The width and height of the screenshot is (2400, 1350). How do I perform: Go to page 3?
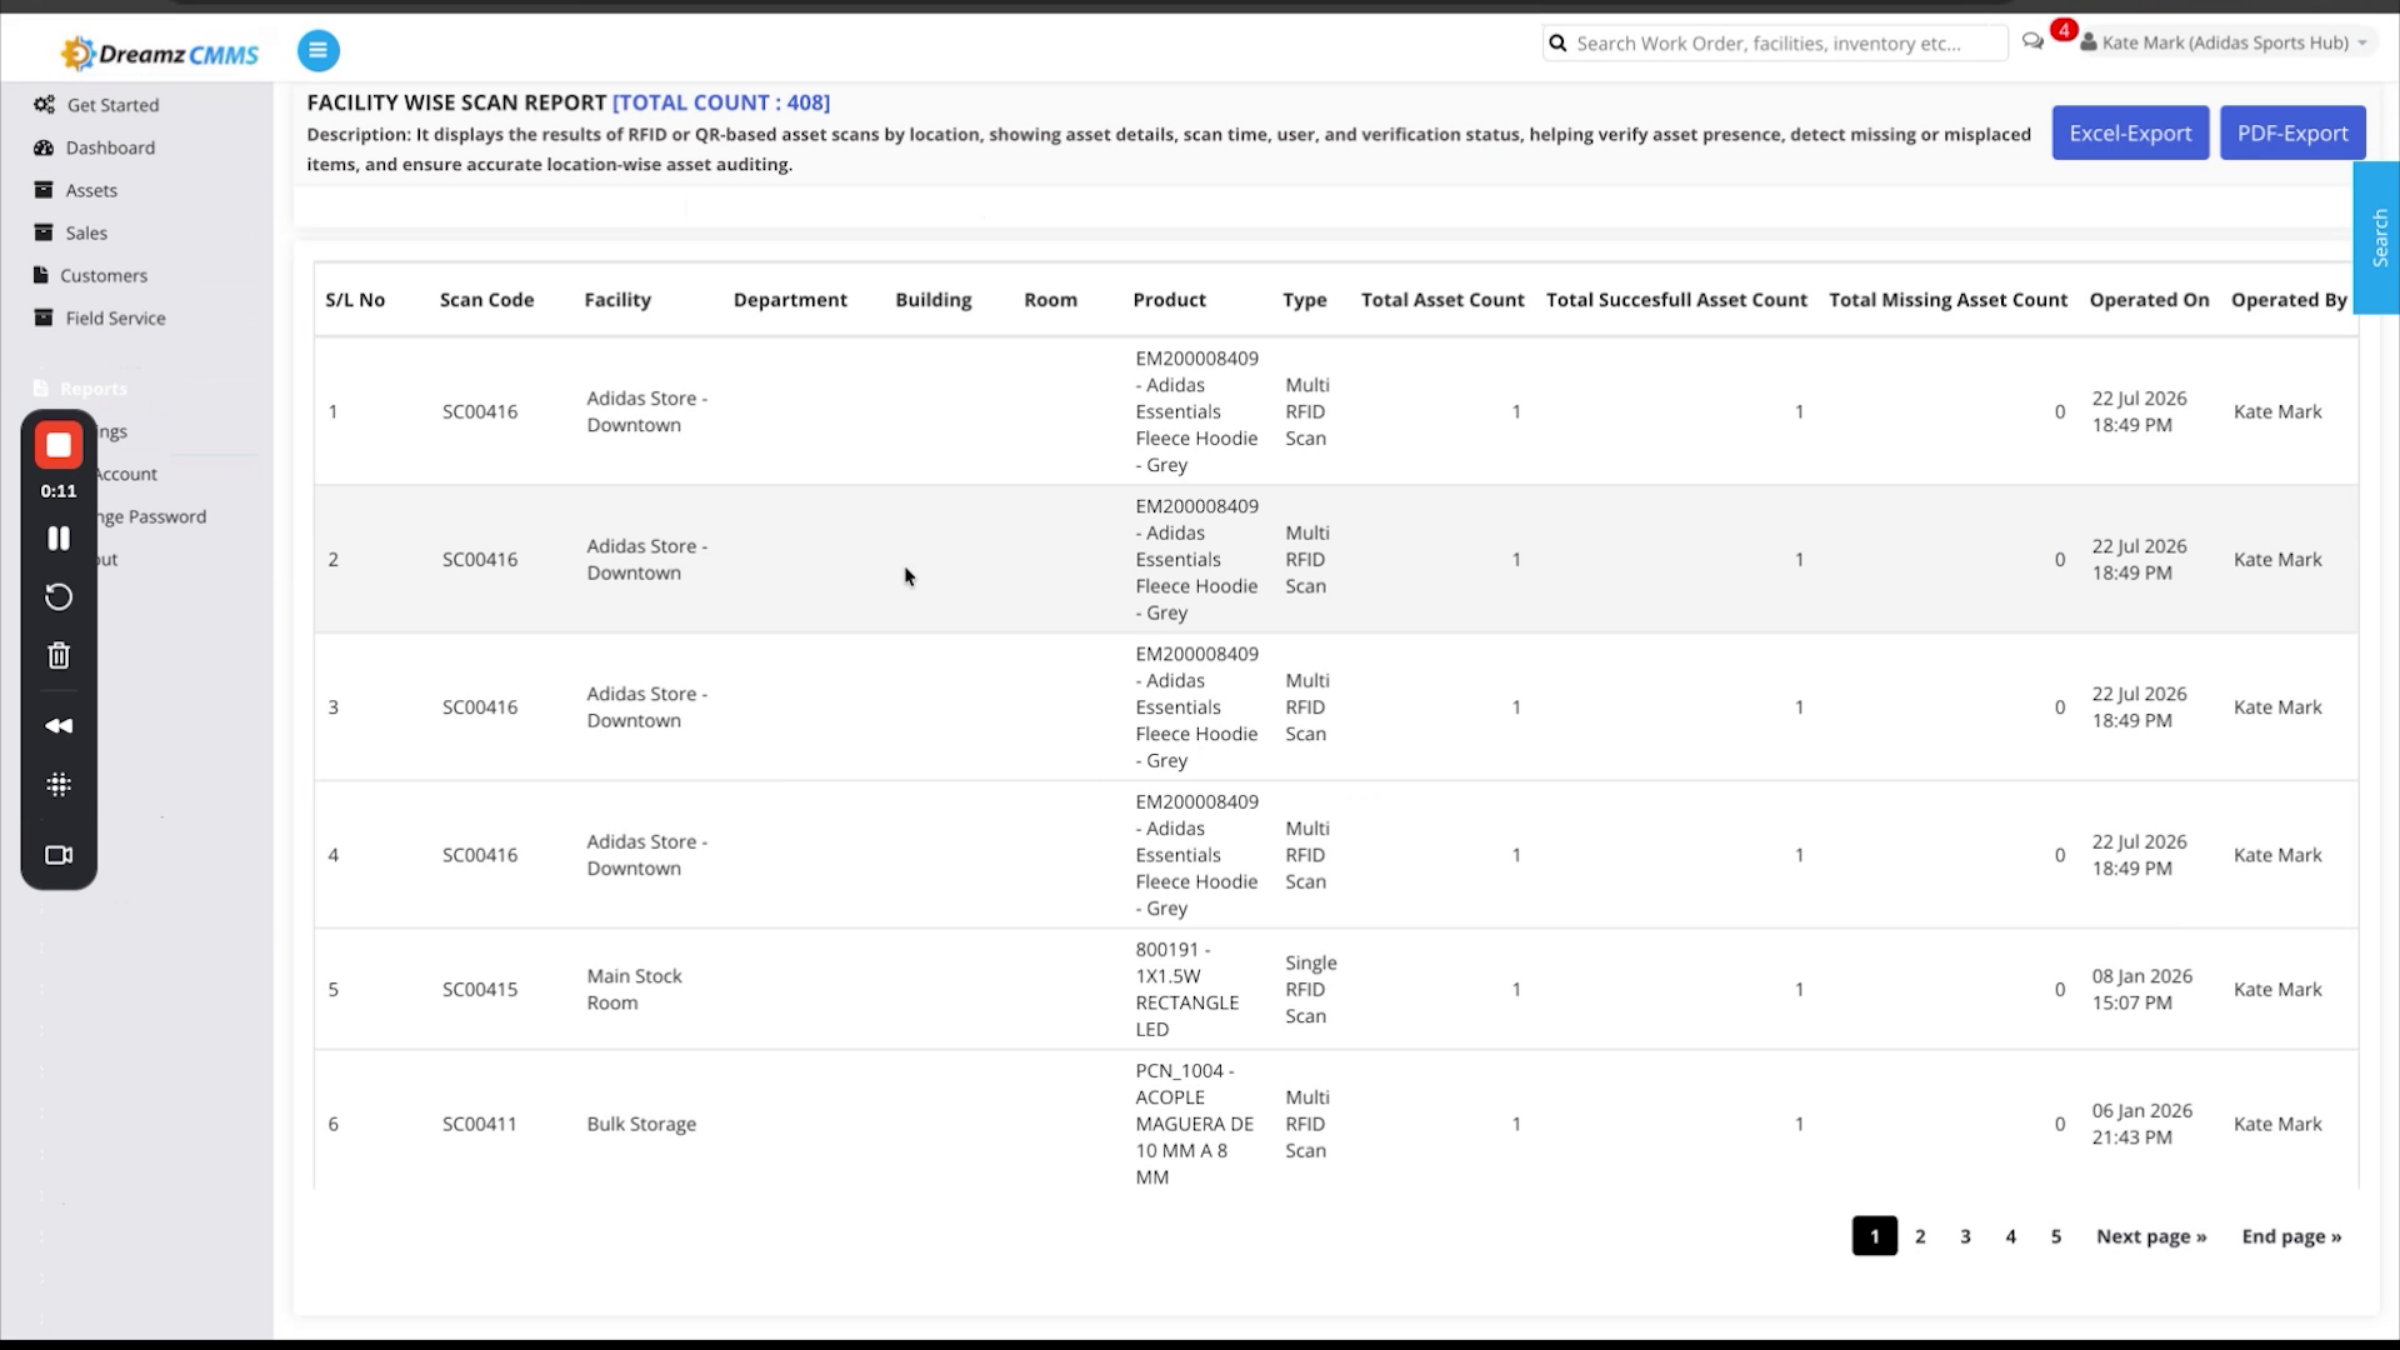click(1965, 1236)
